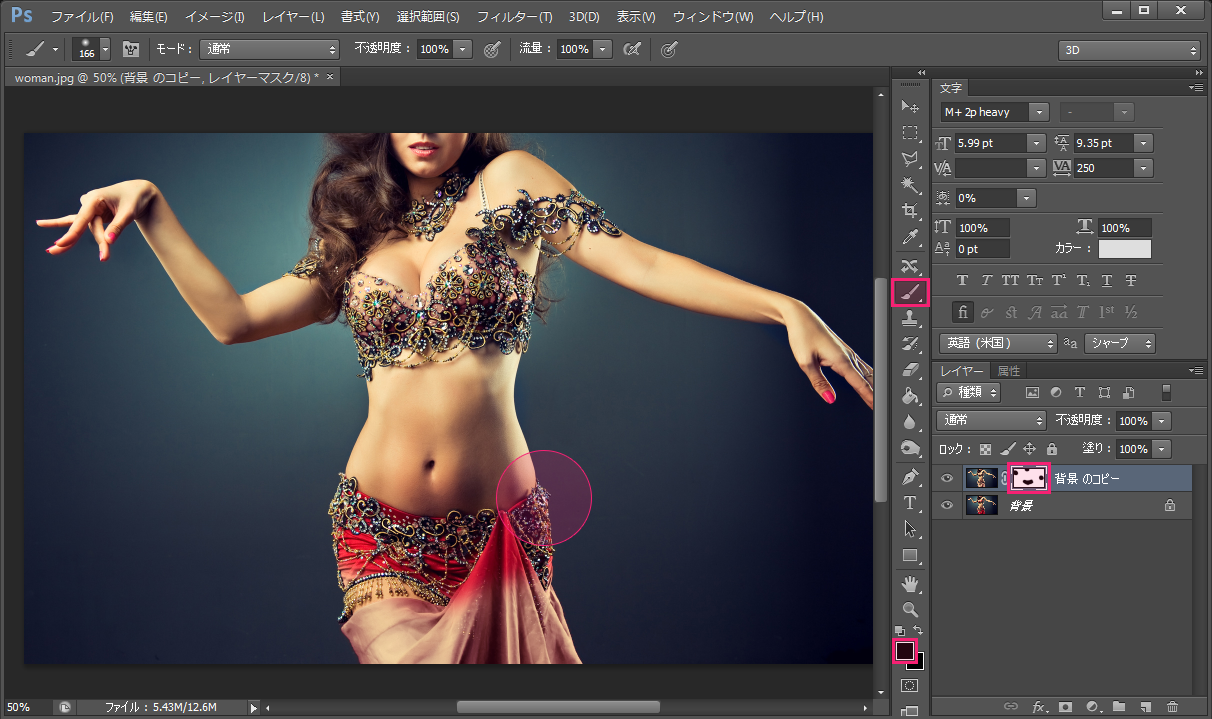Expand the M+ 2p heavy font dropdown
The image size is (1212, 719).
[1039, 113]
